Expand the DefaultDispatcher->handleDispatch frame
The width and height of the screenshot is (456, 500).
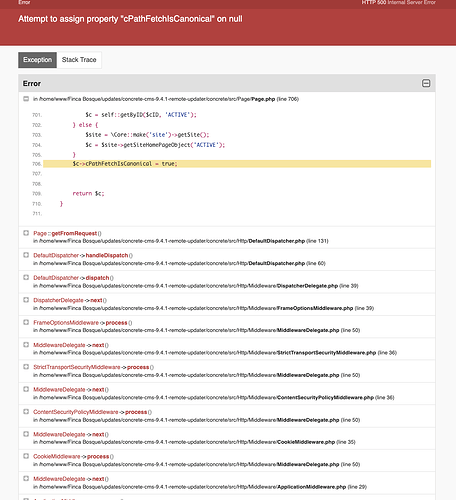coord(26,255)
